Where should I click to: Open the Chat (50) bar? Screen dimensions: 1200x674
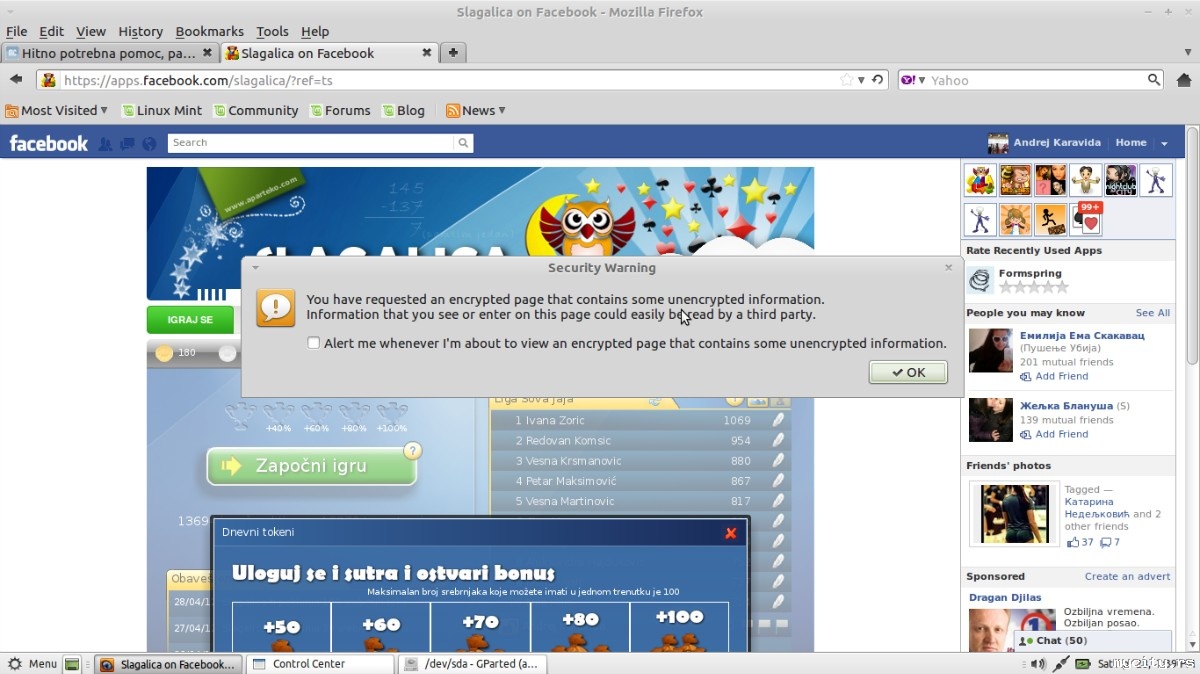(1093, 640)
